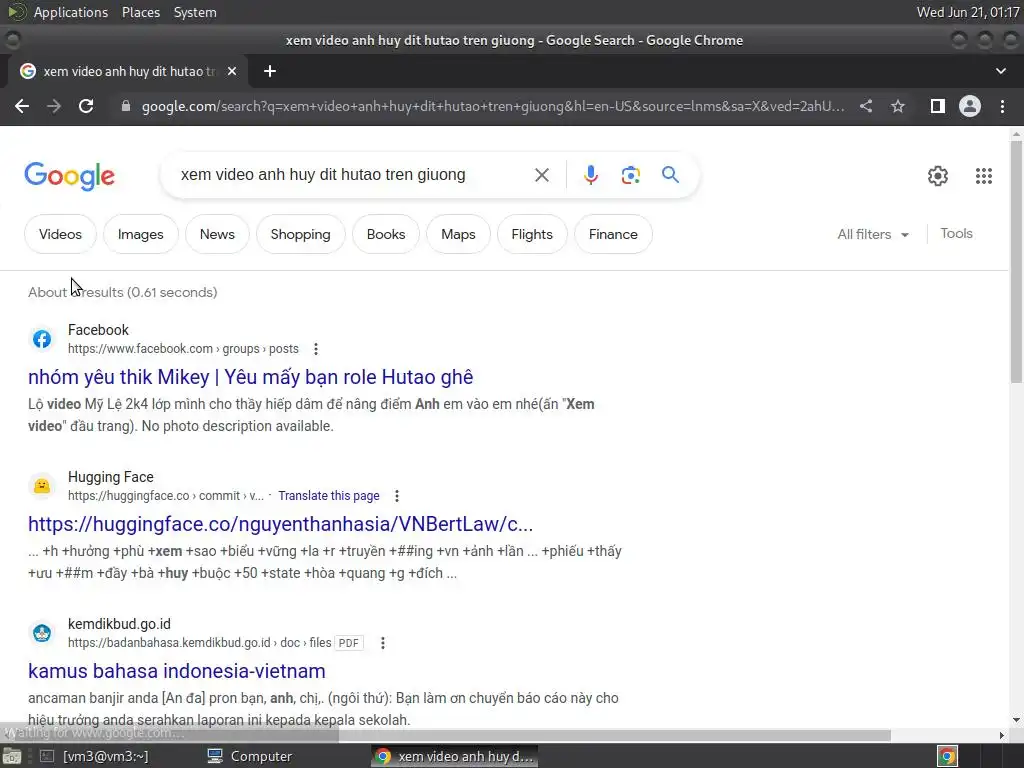Start voice search with the microphone icon
Screen dimensions: 1024x768
(x=590, y=175)
